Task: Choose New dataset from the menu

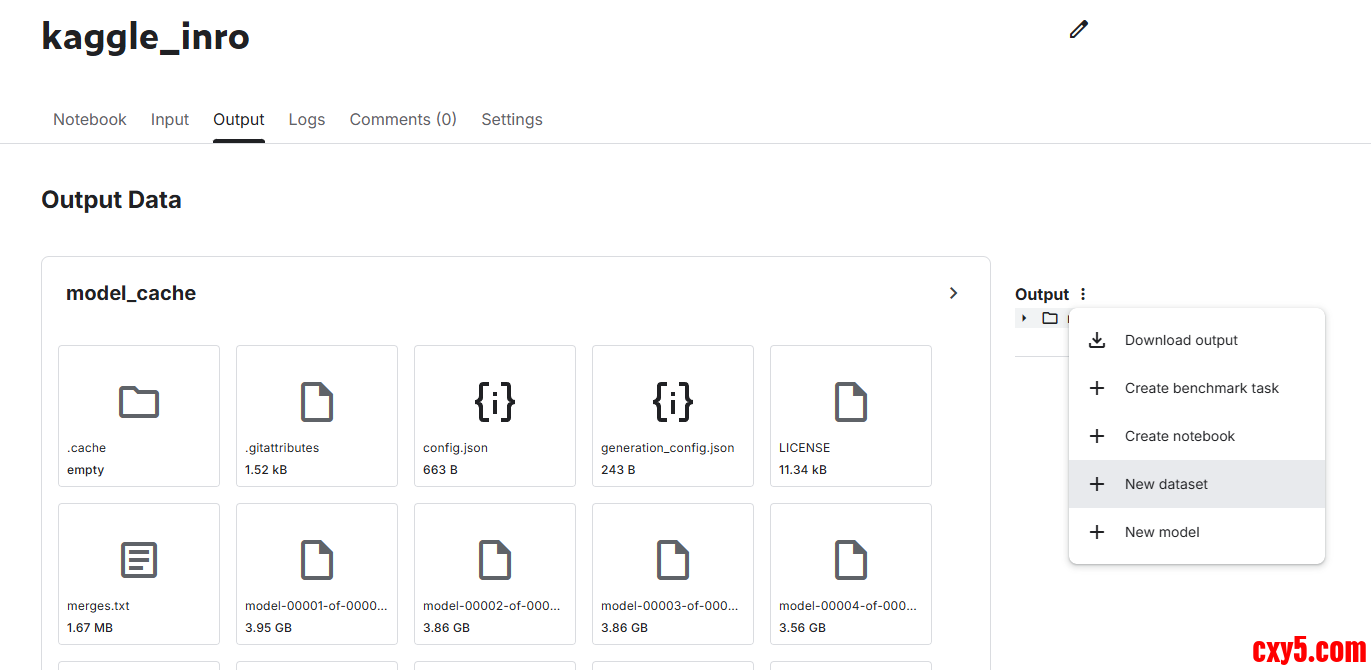Action: (x=1166, y=484)
